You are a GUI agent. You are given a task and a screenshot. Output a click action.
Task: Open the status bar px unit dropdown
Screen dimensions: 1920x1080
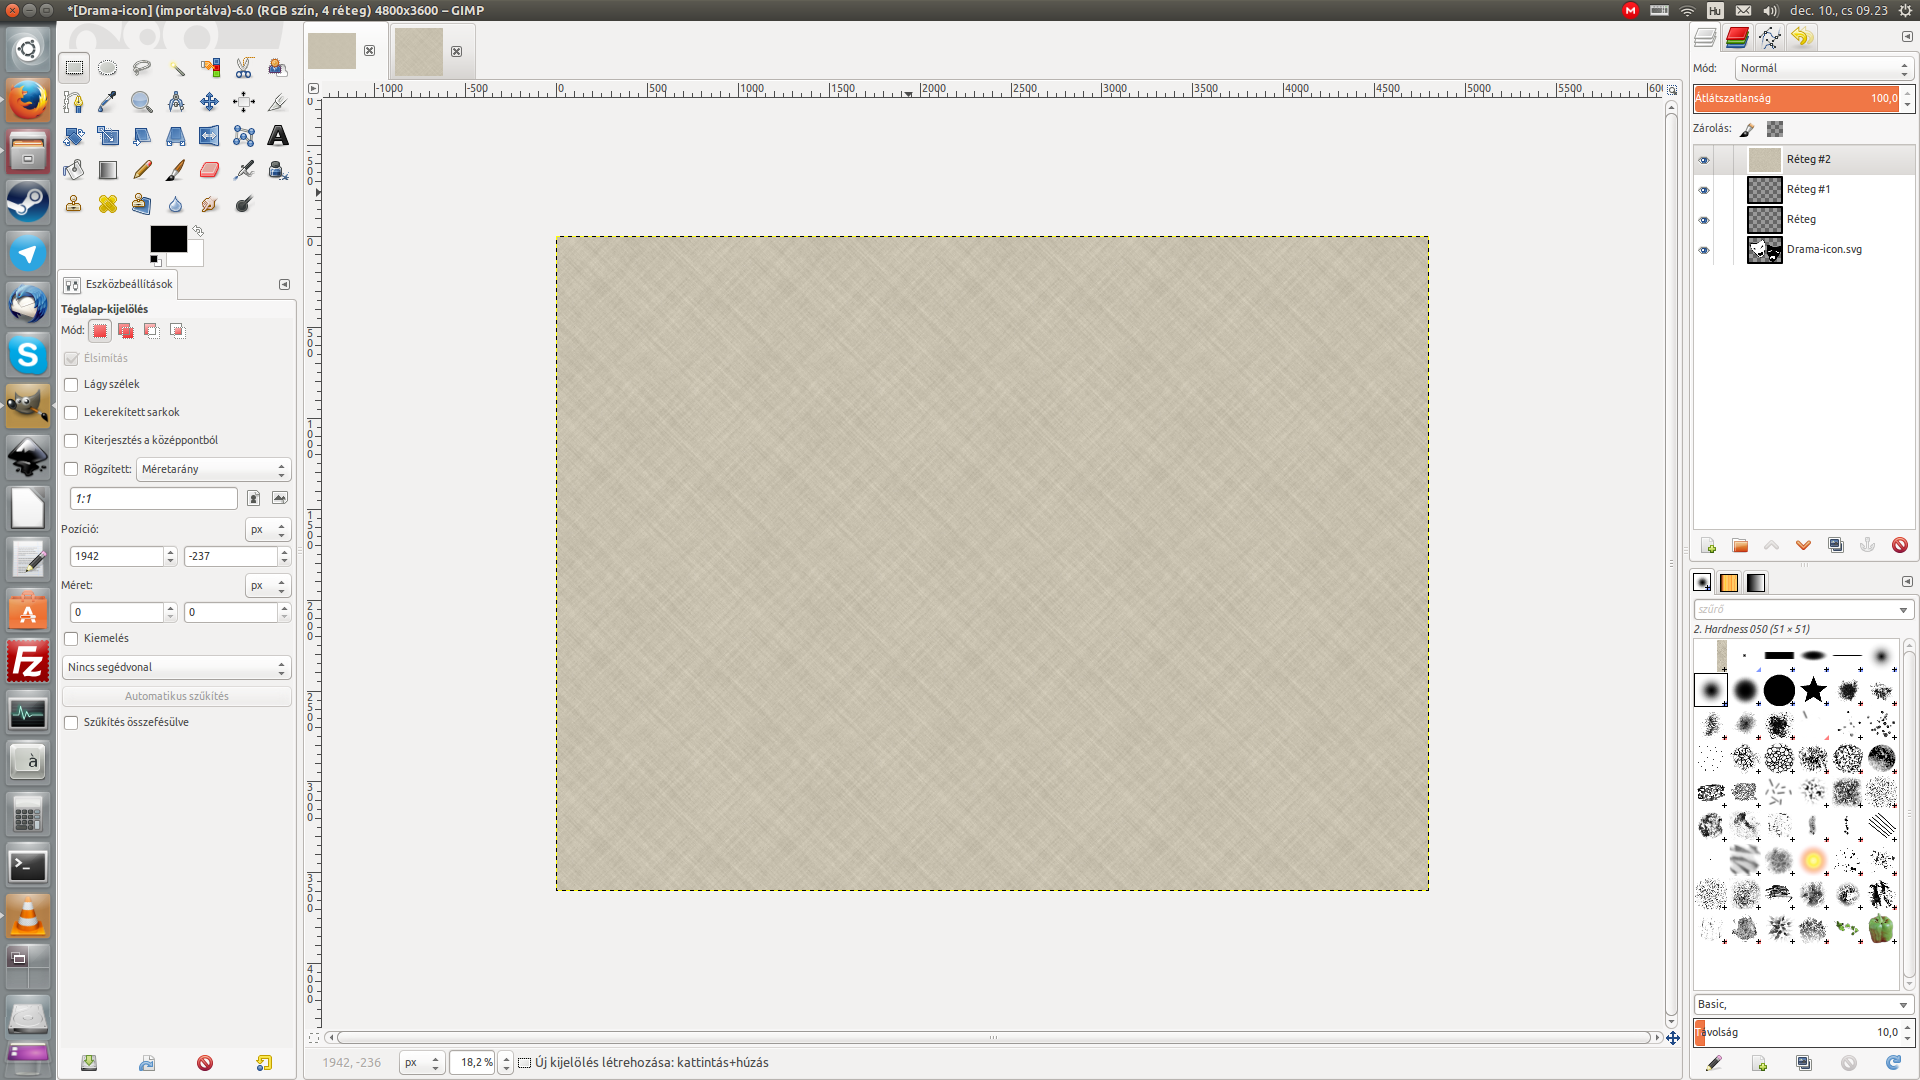tap(421, 1062)
